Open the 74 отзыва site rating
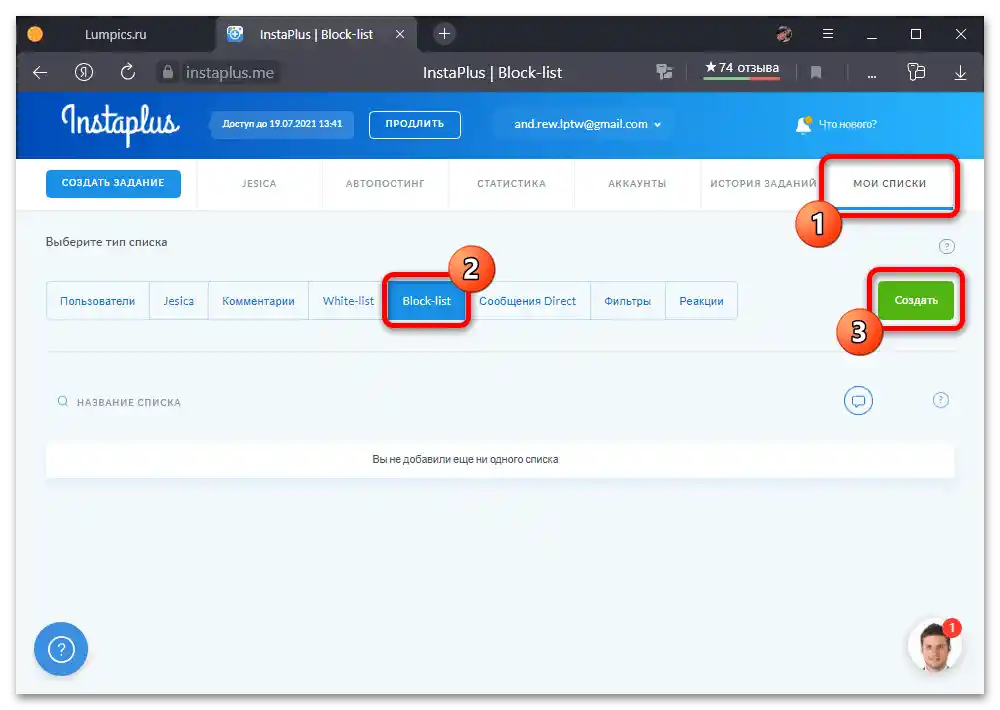Viewport: 1000px width, 710px height. click(742, 69)
